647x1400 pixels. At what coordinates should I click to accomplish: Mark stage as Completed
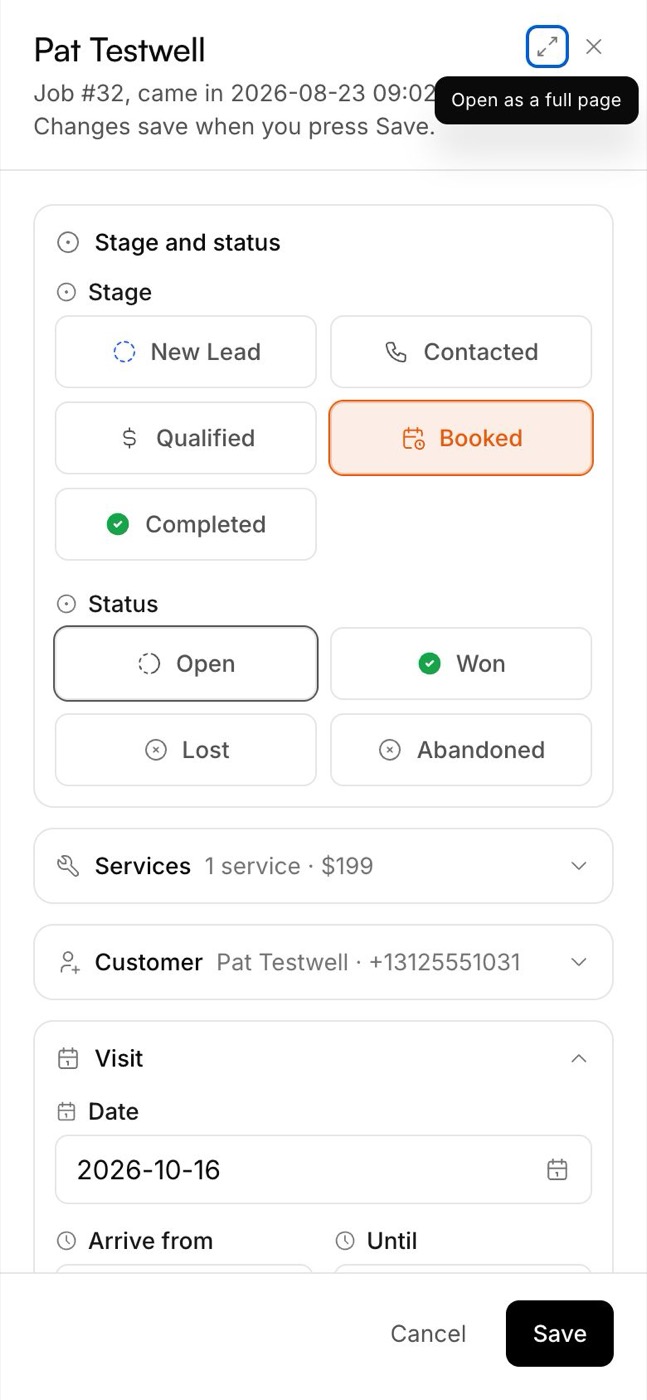coord(186,524)
